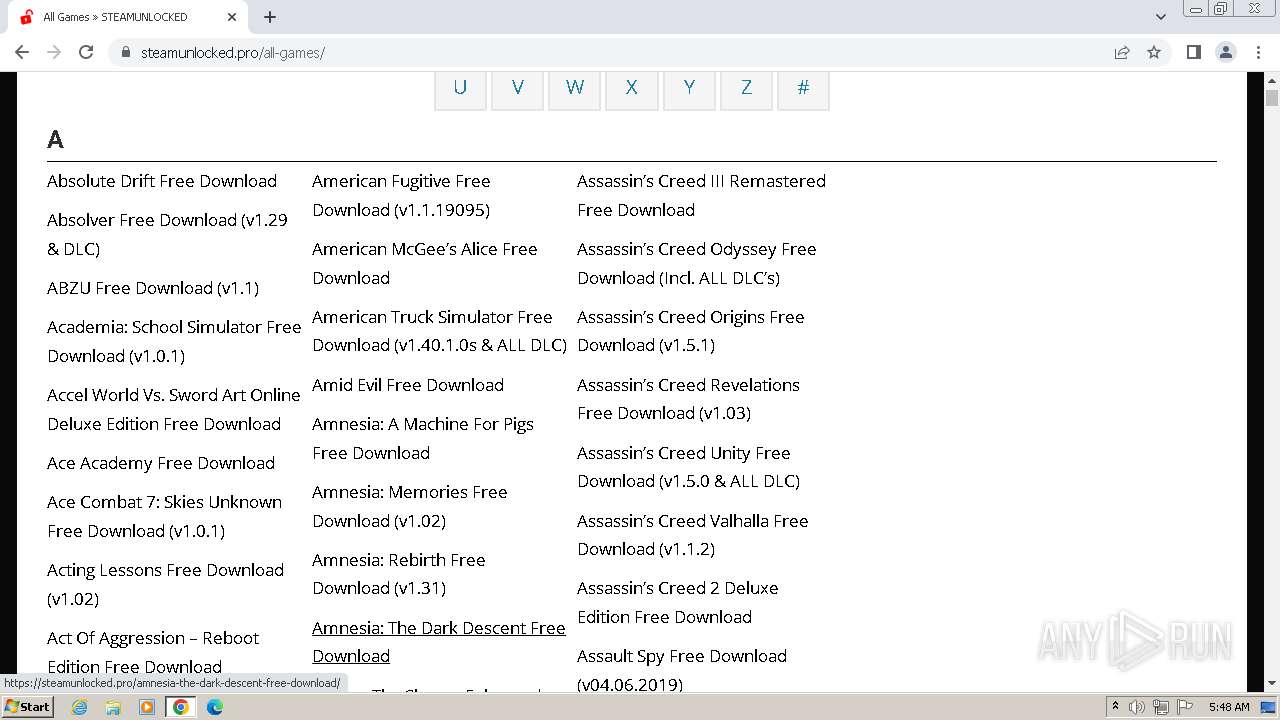Open Amnesia: Memories Free Download
This screenshot has width=1280, height=720.
click(410, 506)
